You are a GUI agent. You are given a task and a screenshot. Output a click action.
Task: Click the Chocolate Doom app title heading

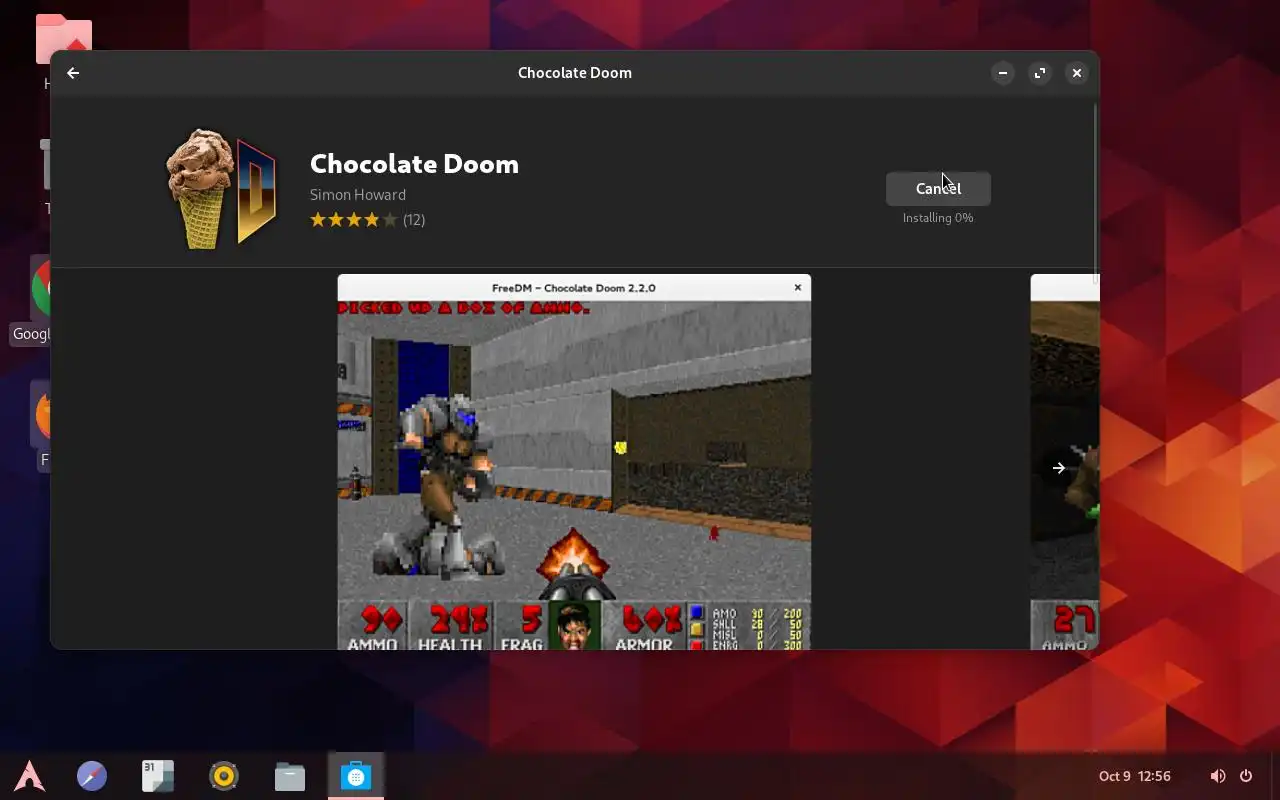(414, 163)
